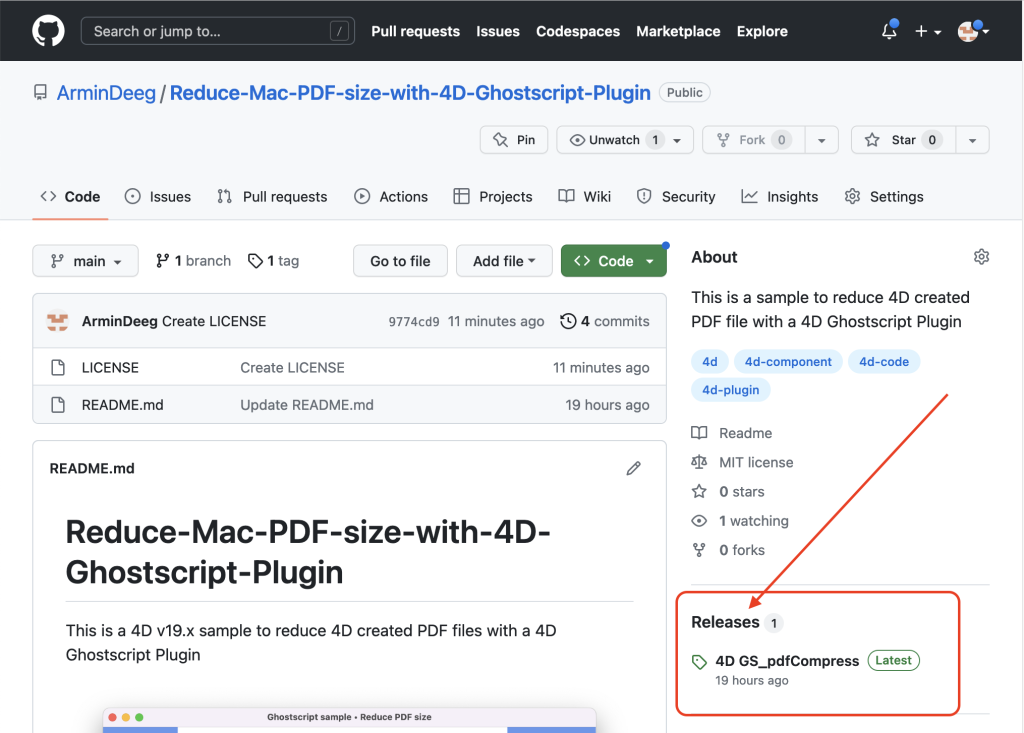This screenshot has width=1024, height=733.
Task: Click the README.md heading in file box
Action: tap(92, 468)
